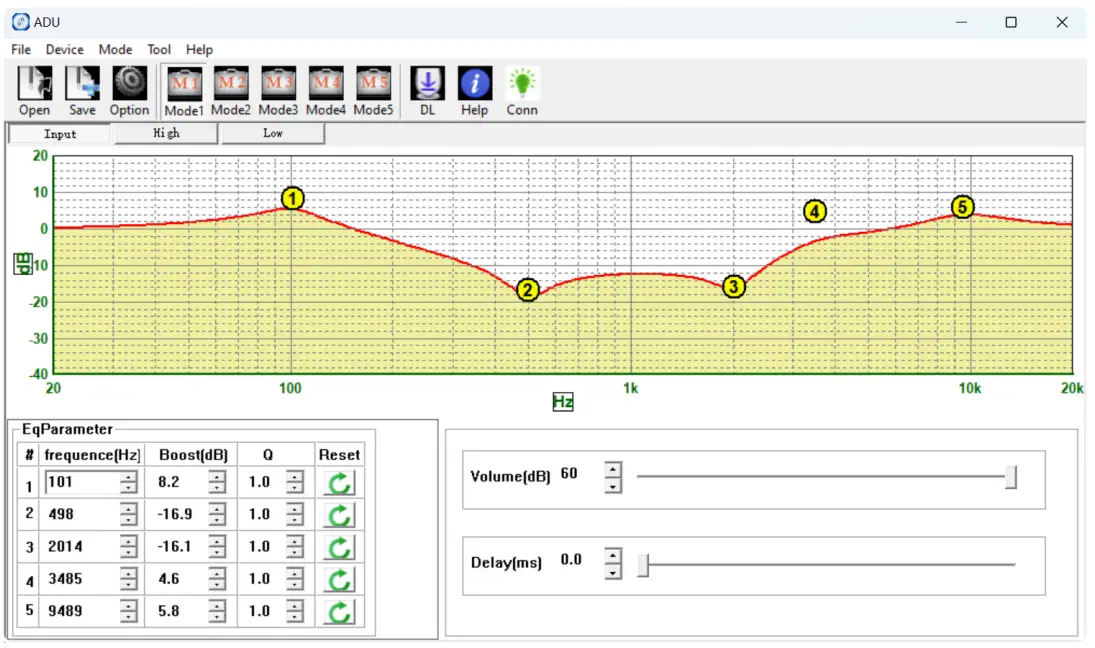Click the middle of the Volume slider track
The width and height of the screenshot is (1095, 648).
coord(825,476)
